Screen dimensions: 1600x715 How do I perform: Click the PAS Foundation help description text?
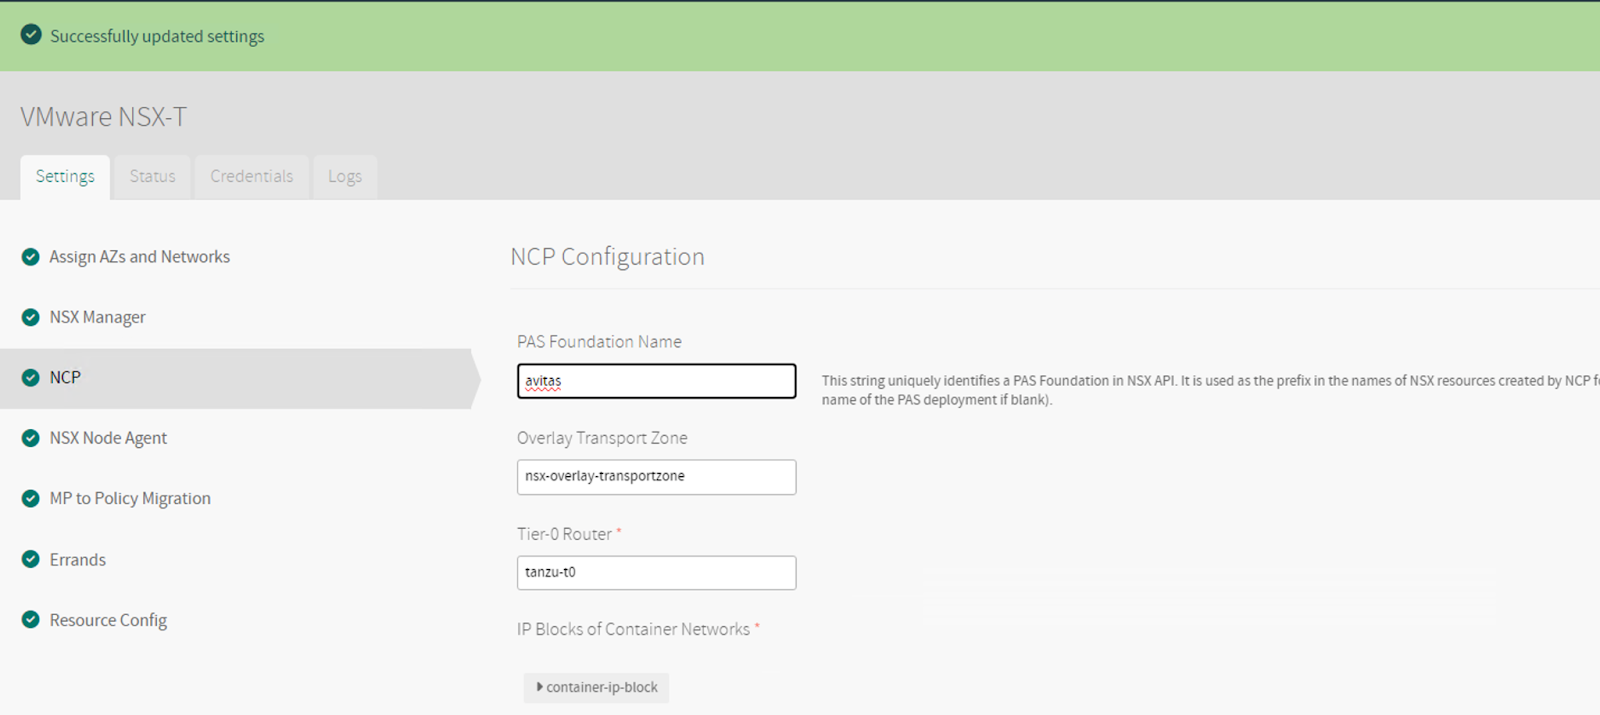pos(1210,390)
